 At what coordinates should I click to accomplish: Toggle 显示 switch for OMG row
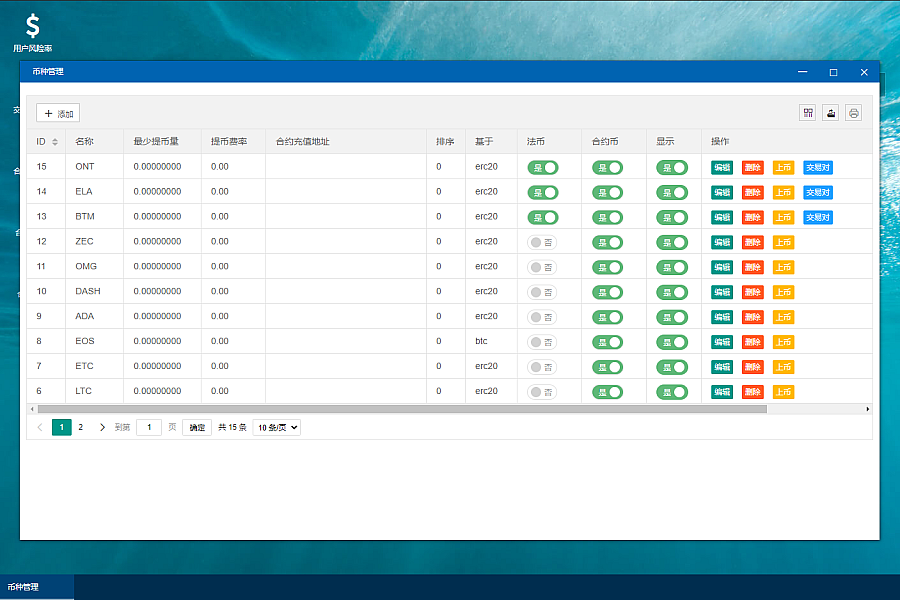(672, 268)
